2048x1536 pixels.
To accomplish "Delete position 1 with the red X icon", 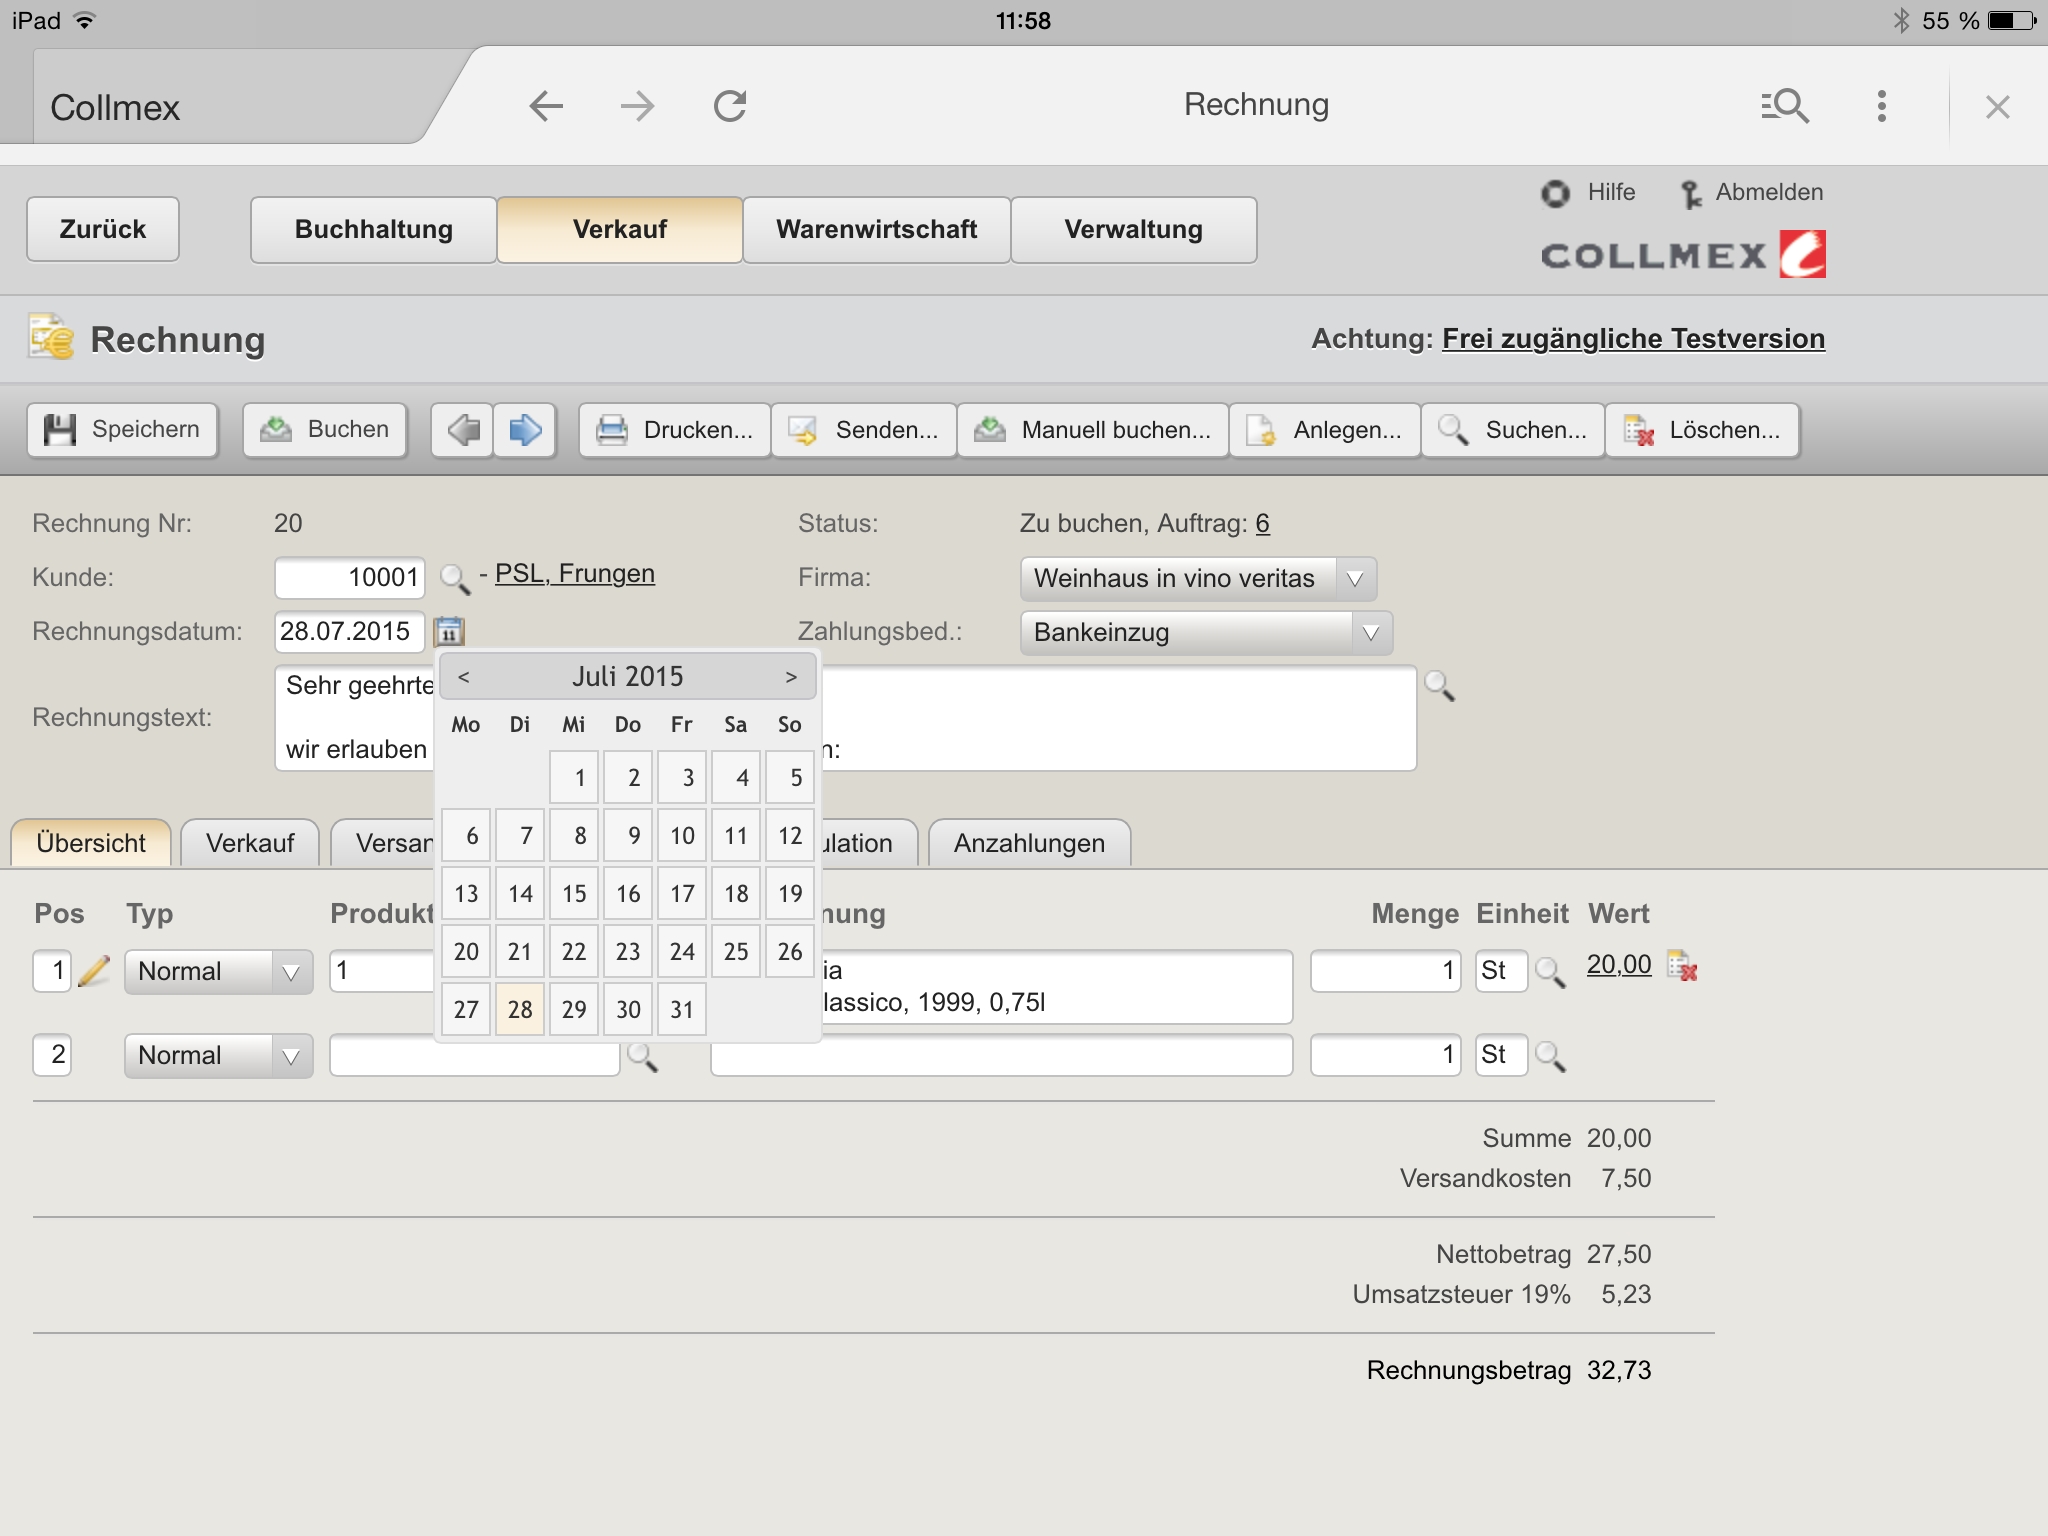I will 1682,966.
